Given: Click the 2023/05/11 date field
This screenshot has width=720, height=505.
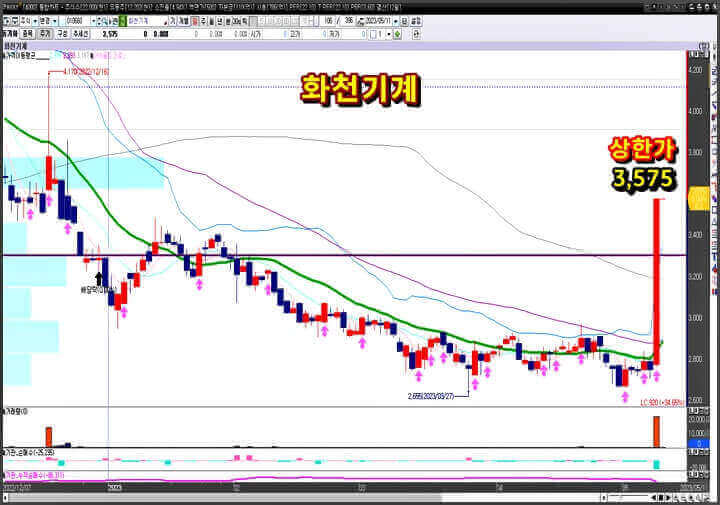Looking at the screenshot, I should (377, 21).
